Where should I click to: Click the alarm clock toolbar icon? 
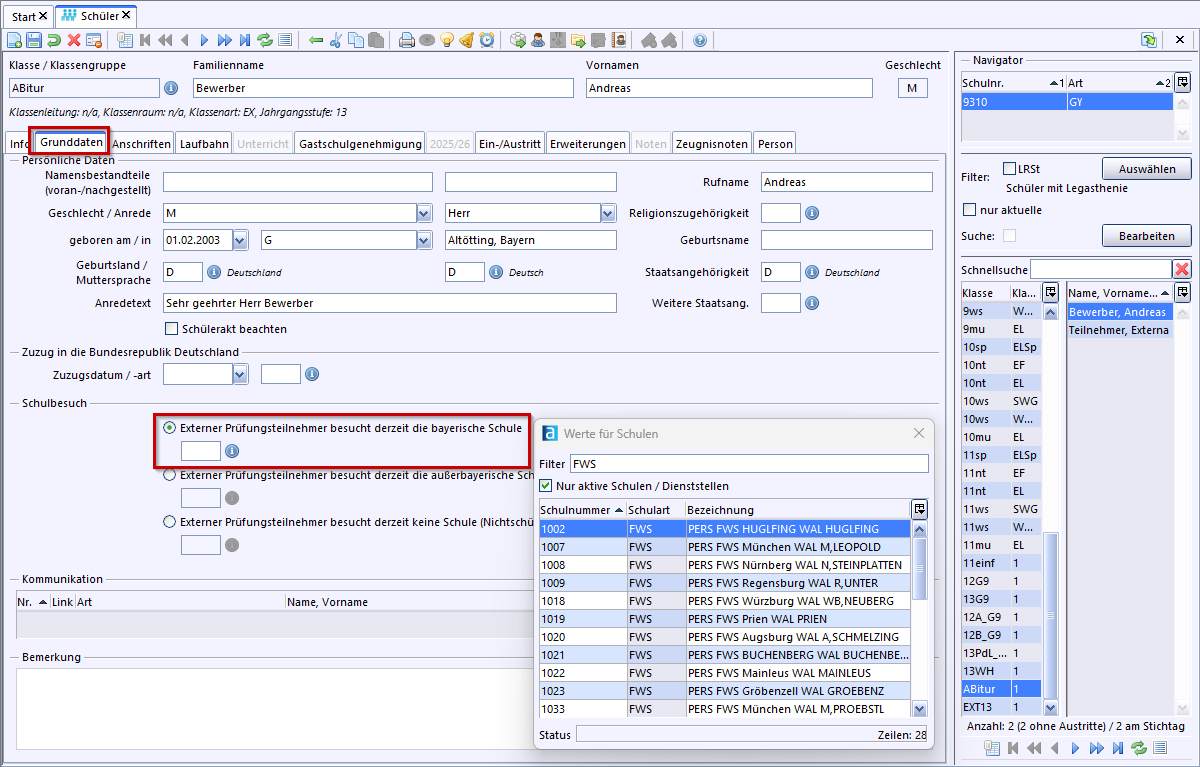coord(487,40)
